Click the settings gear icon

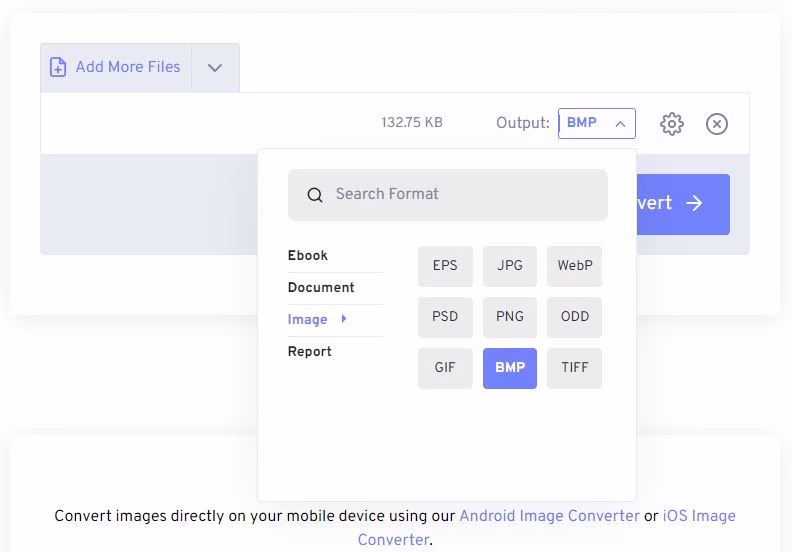[672, 124]
